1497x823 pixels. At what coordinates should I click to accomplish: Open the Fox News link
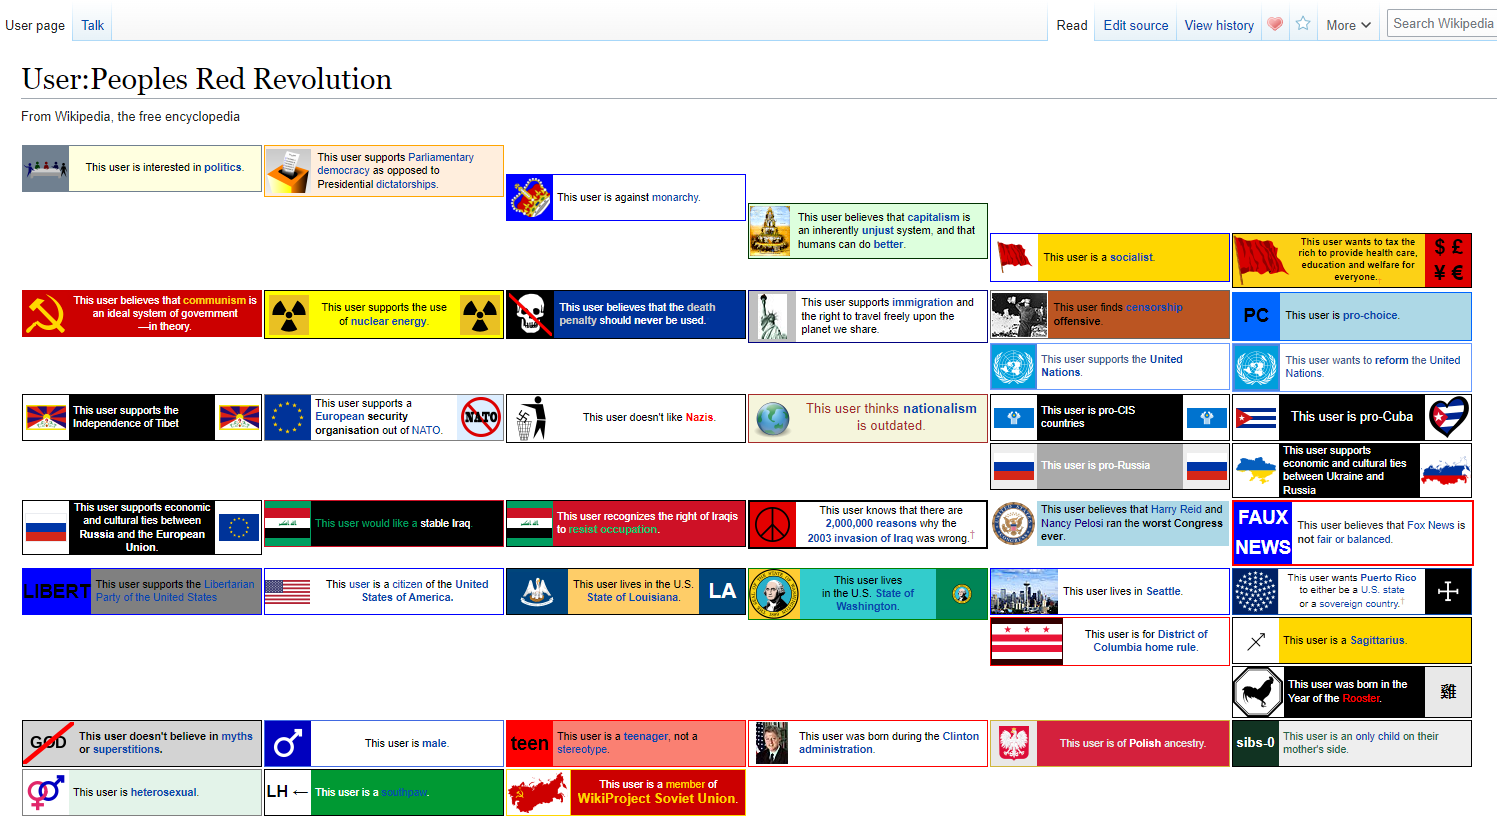click(1431, 526)
